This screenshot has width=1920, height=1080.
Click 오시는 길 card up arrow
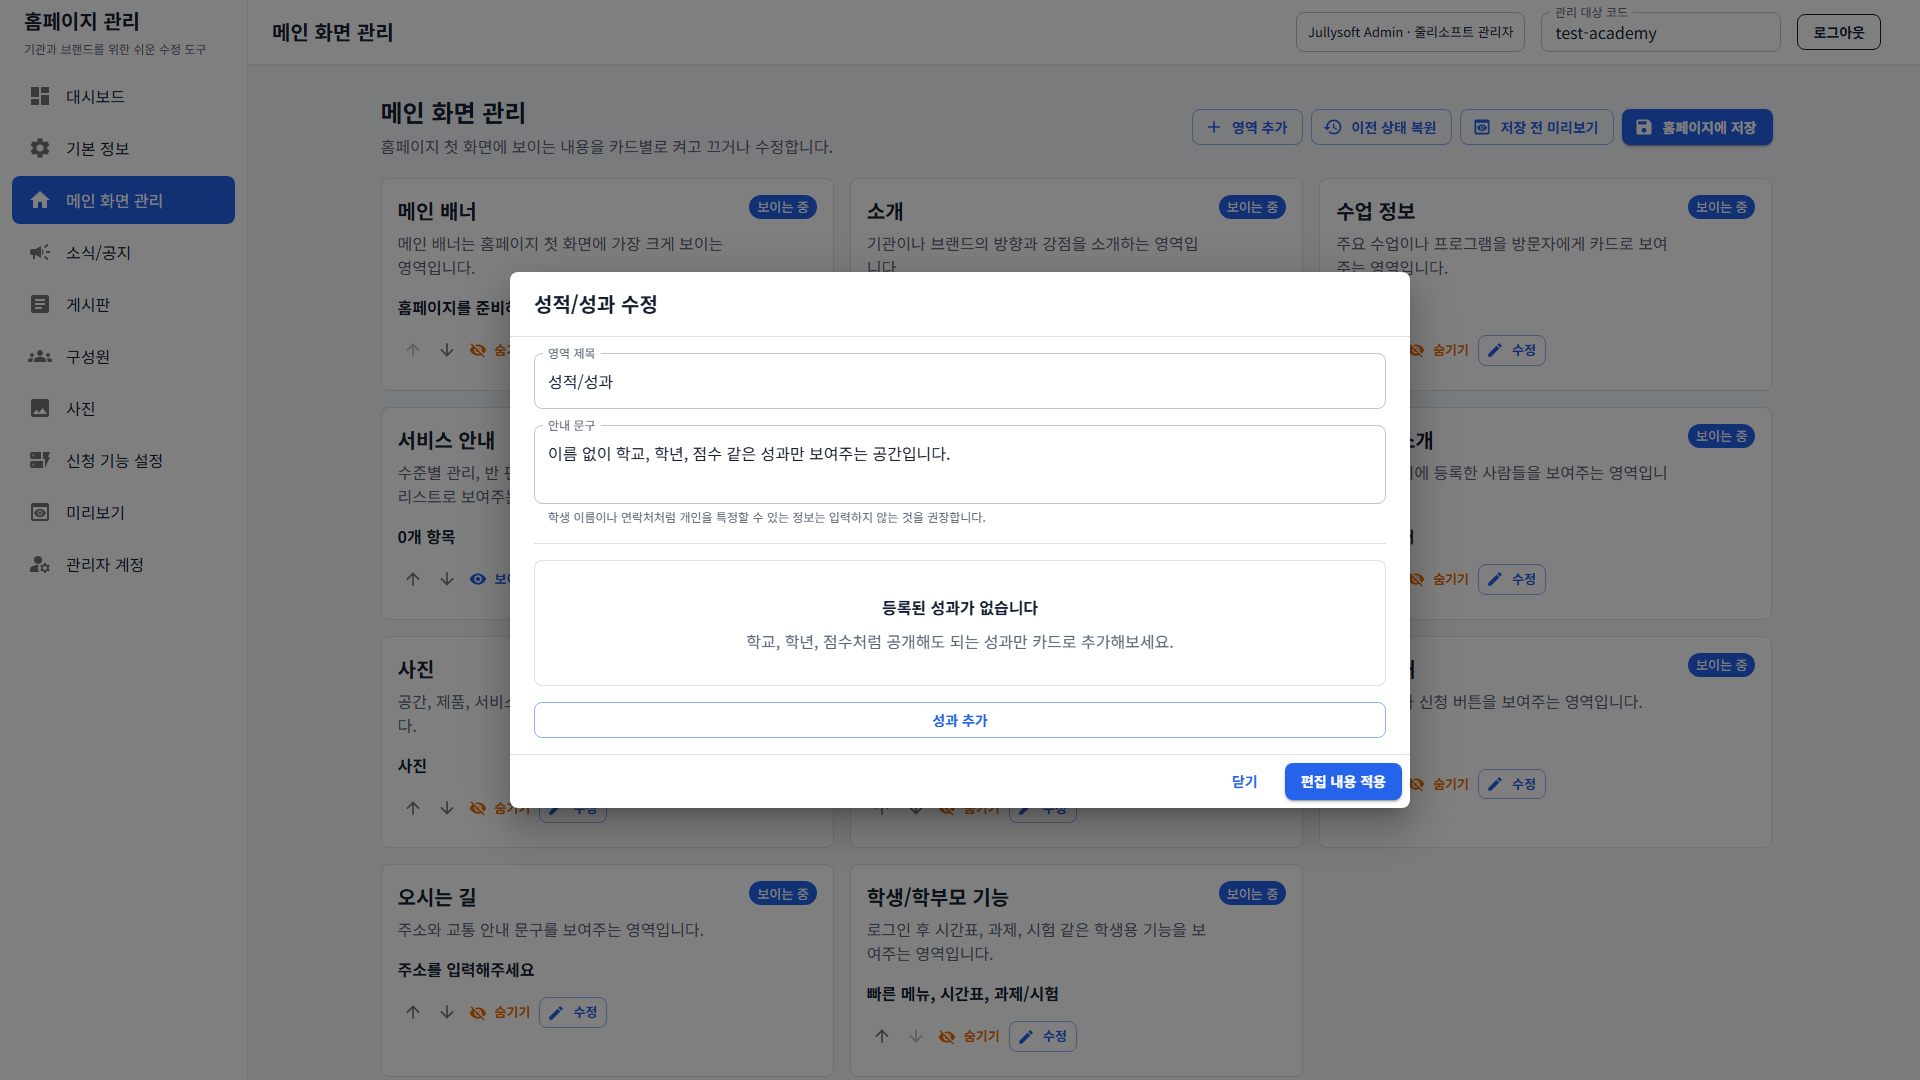click(413, 1012)
